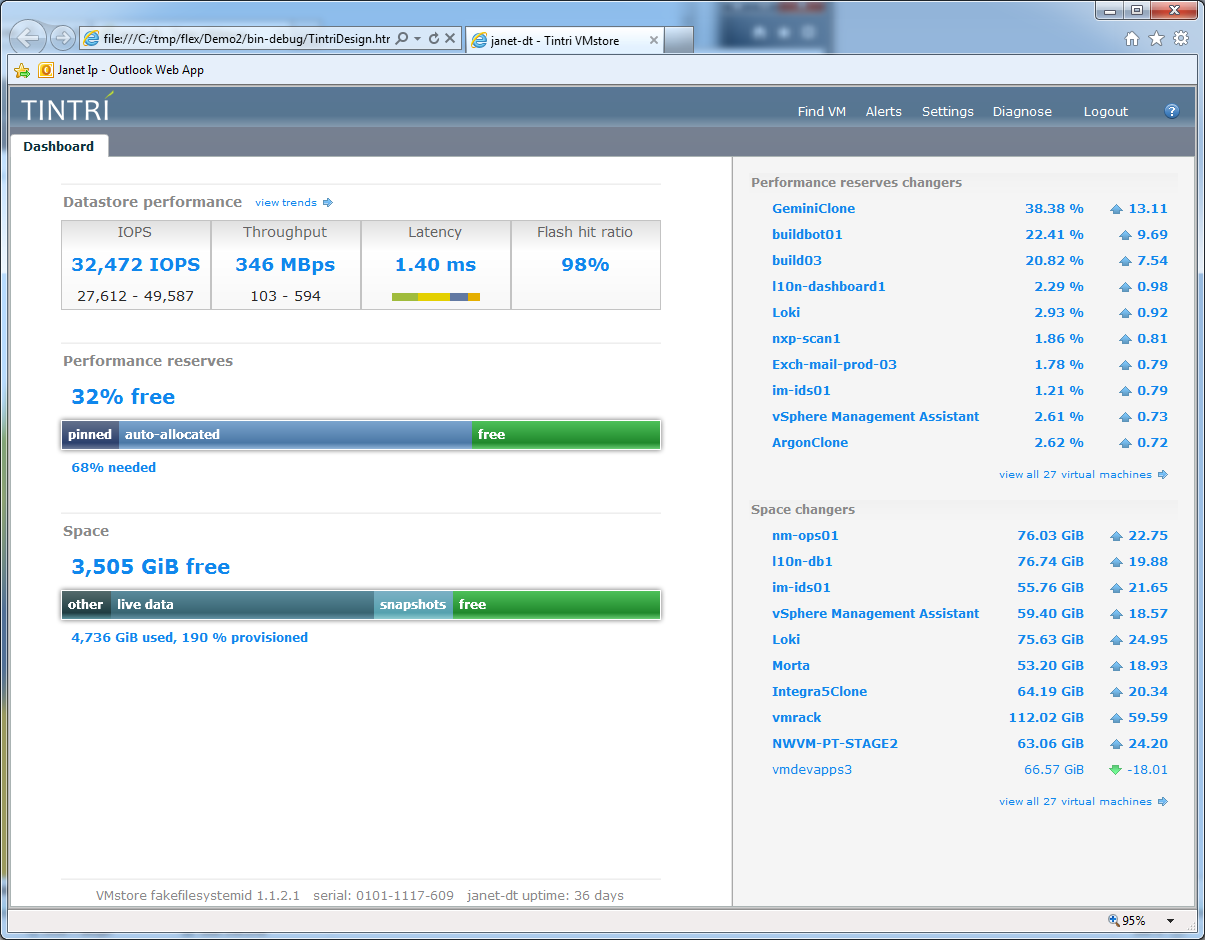The image size is (1205, 940).
Task: Open the NWVM-PT-STAGE2 VM link
Action: (835, 744)
